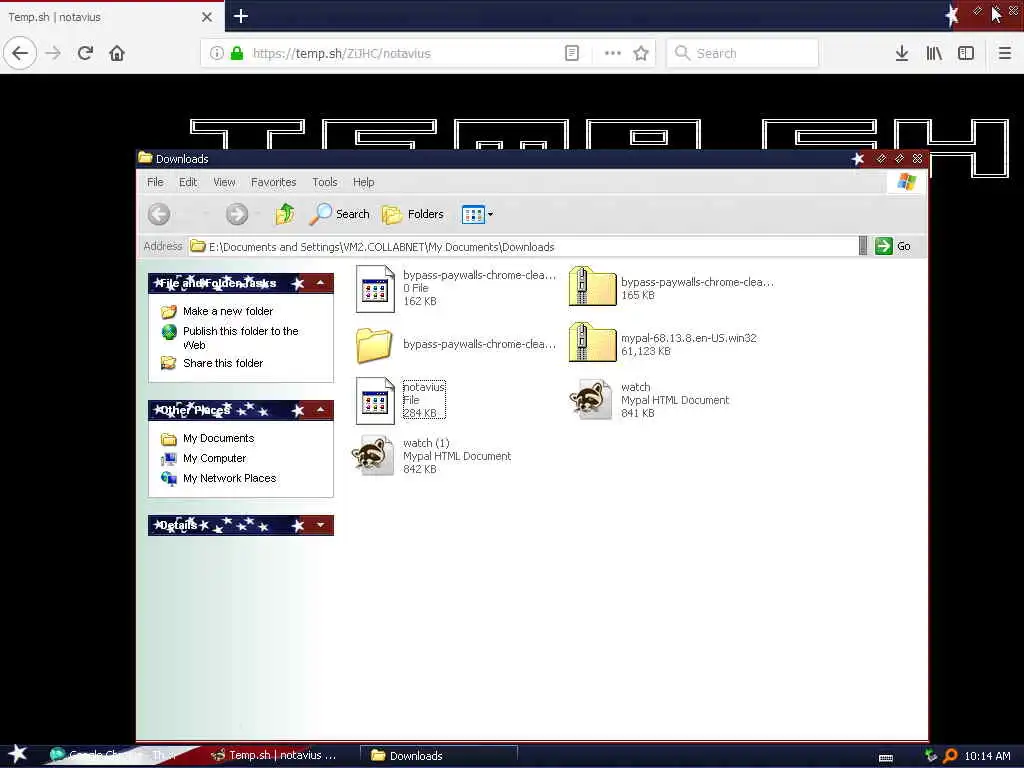Open the browser library icon
1024x768 pixels.
click(934, 53)
